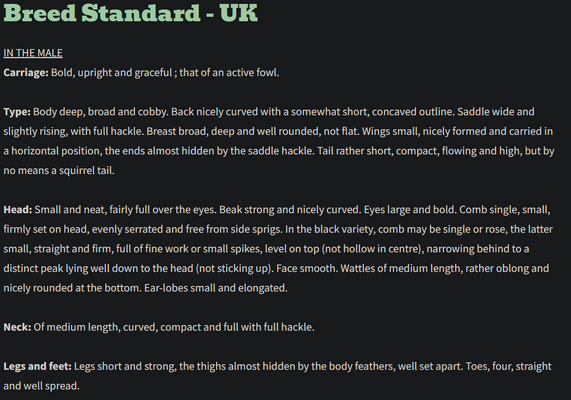Click the word 'Breed' in the heading
Viewport: 571px width, 400px height.
40,13
